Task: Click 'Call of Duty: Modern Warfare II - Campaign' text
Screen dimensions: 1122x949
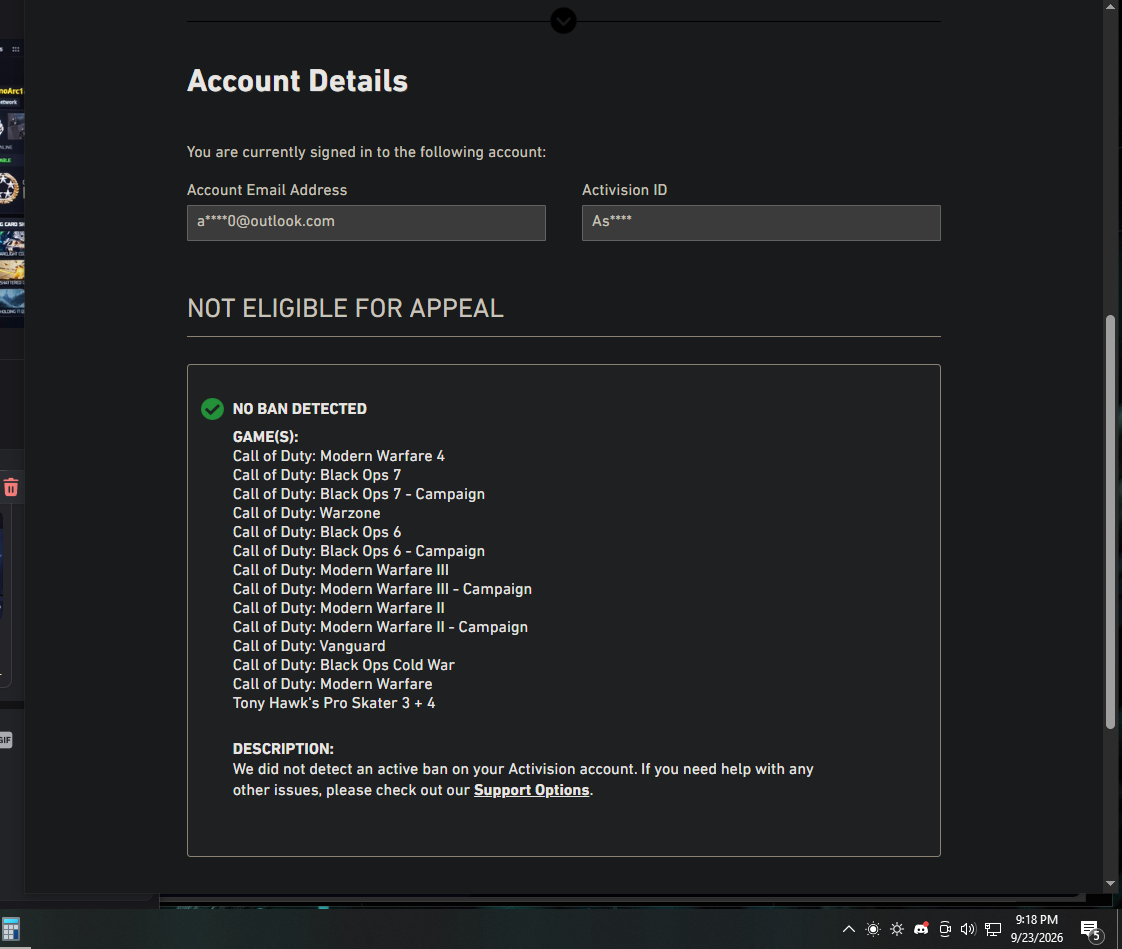Action: point(380,627)
